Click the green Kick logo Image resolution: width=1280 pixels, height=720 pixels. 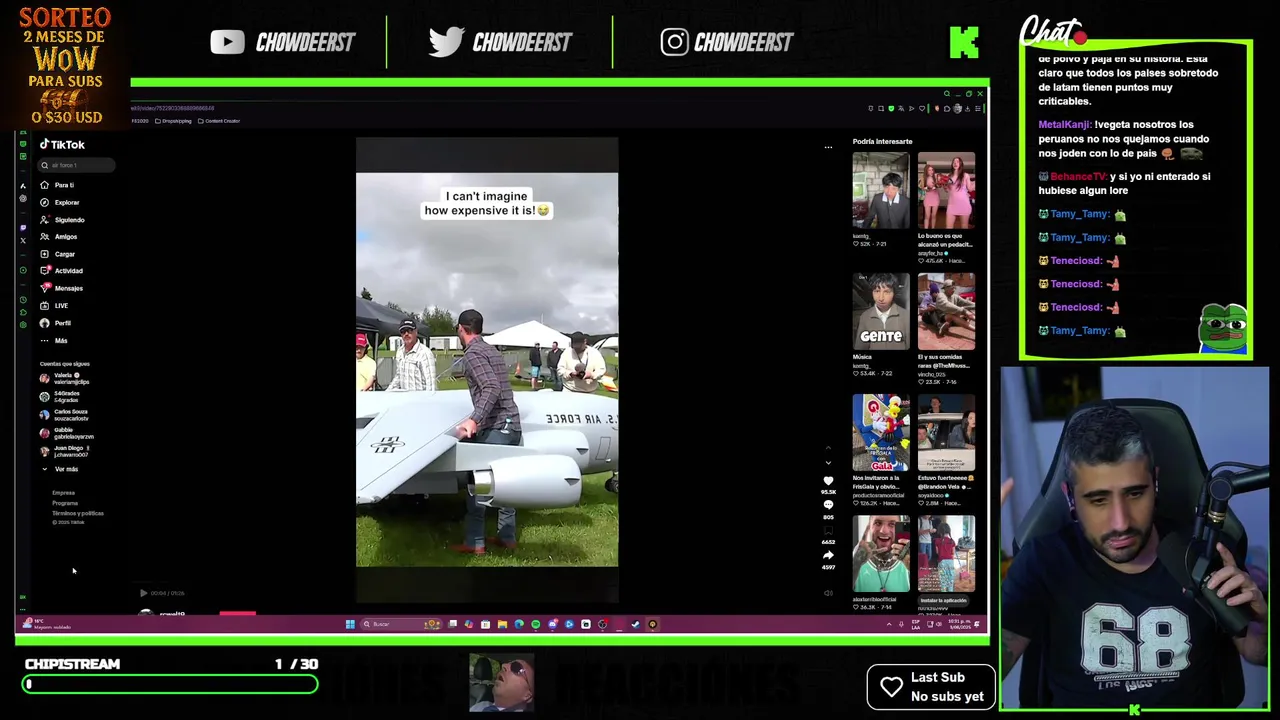tap(964, 42)
